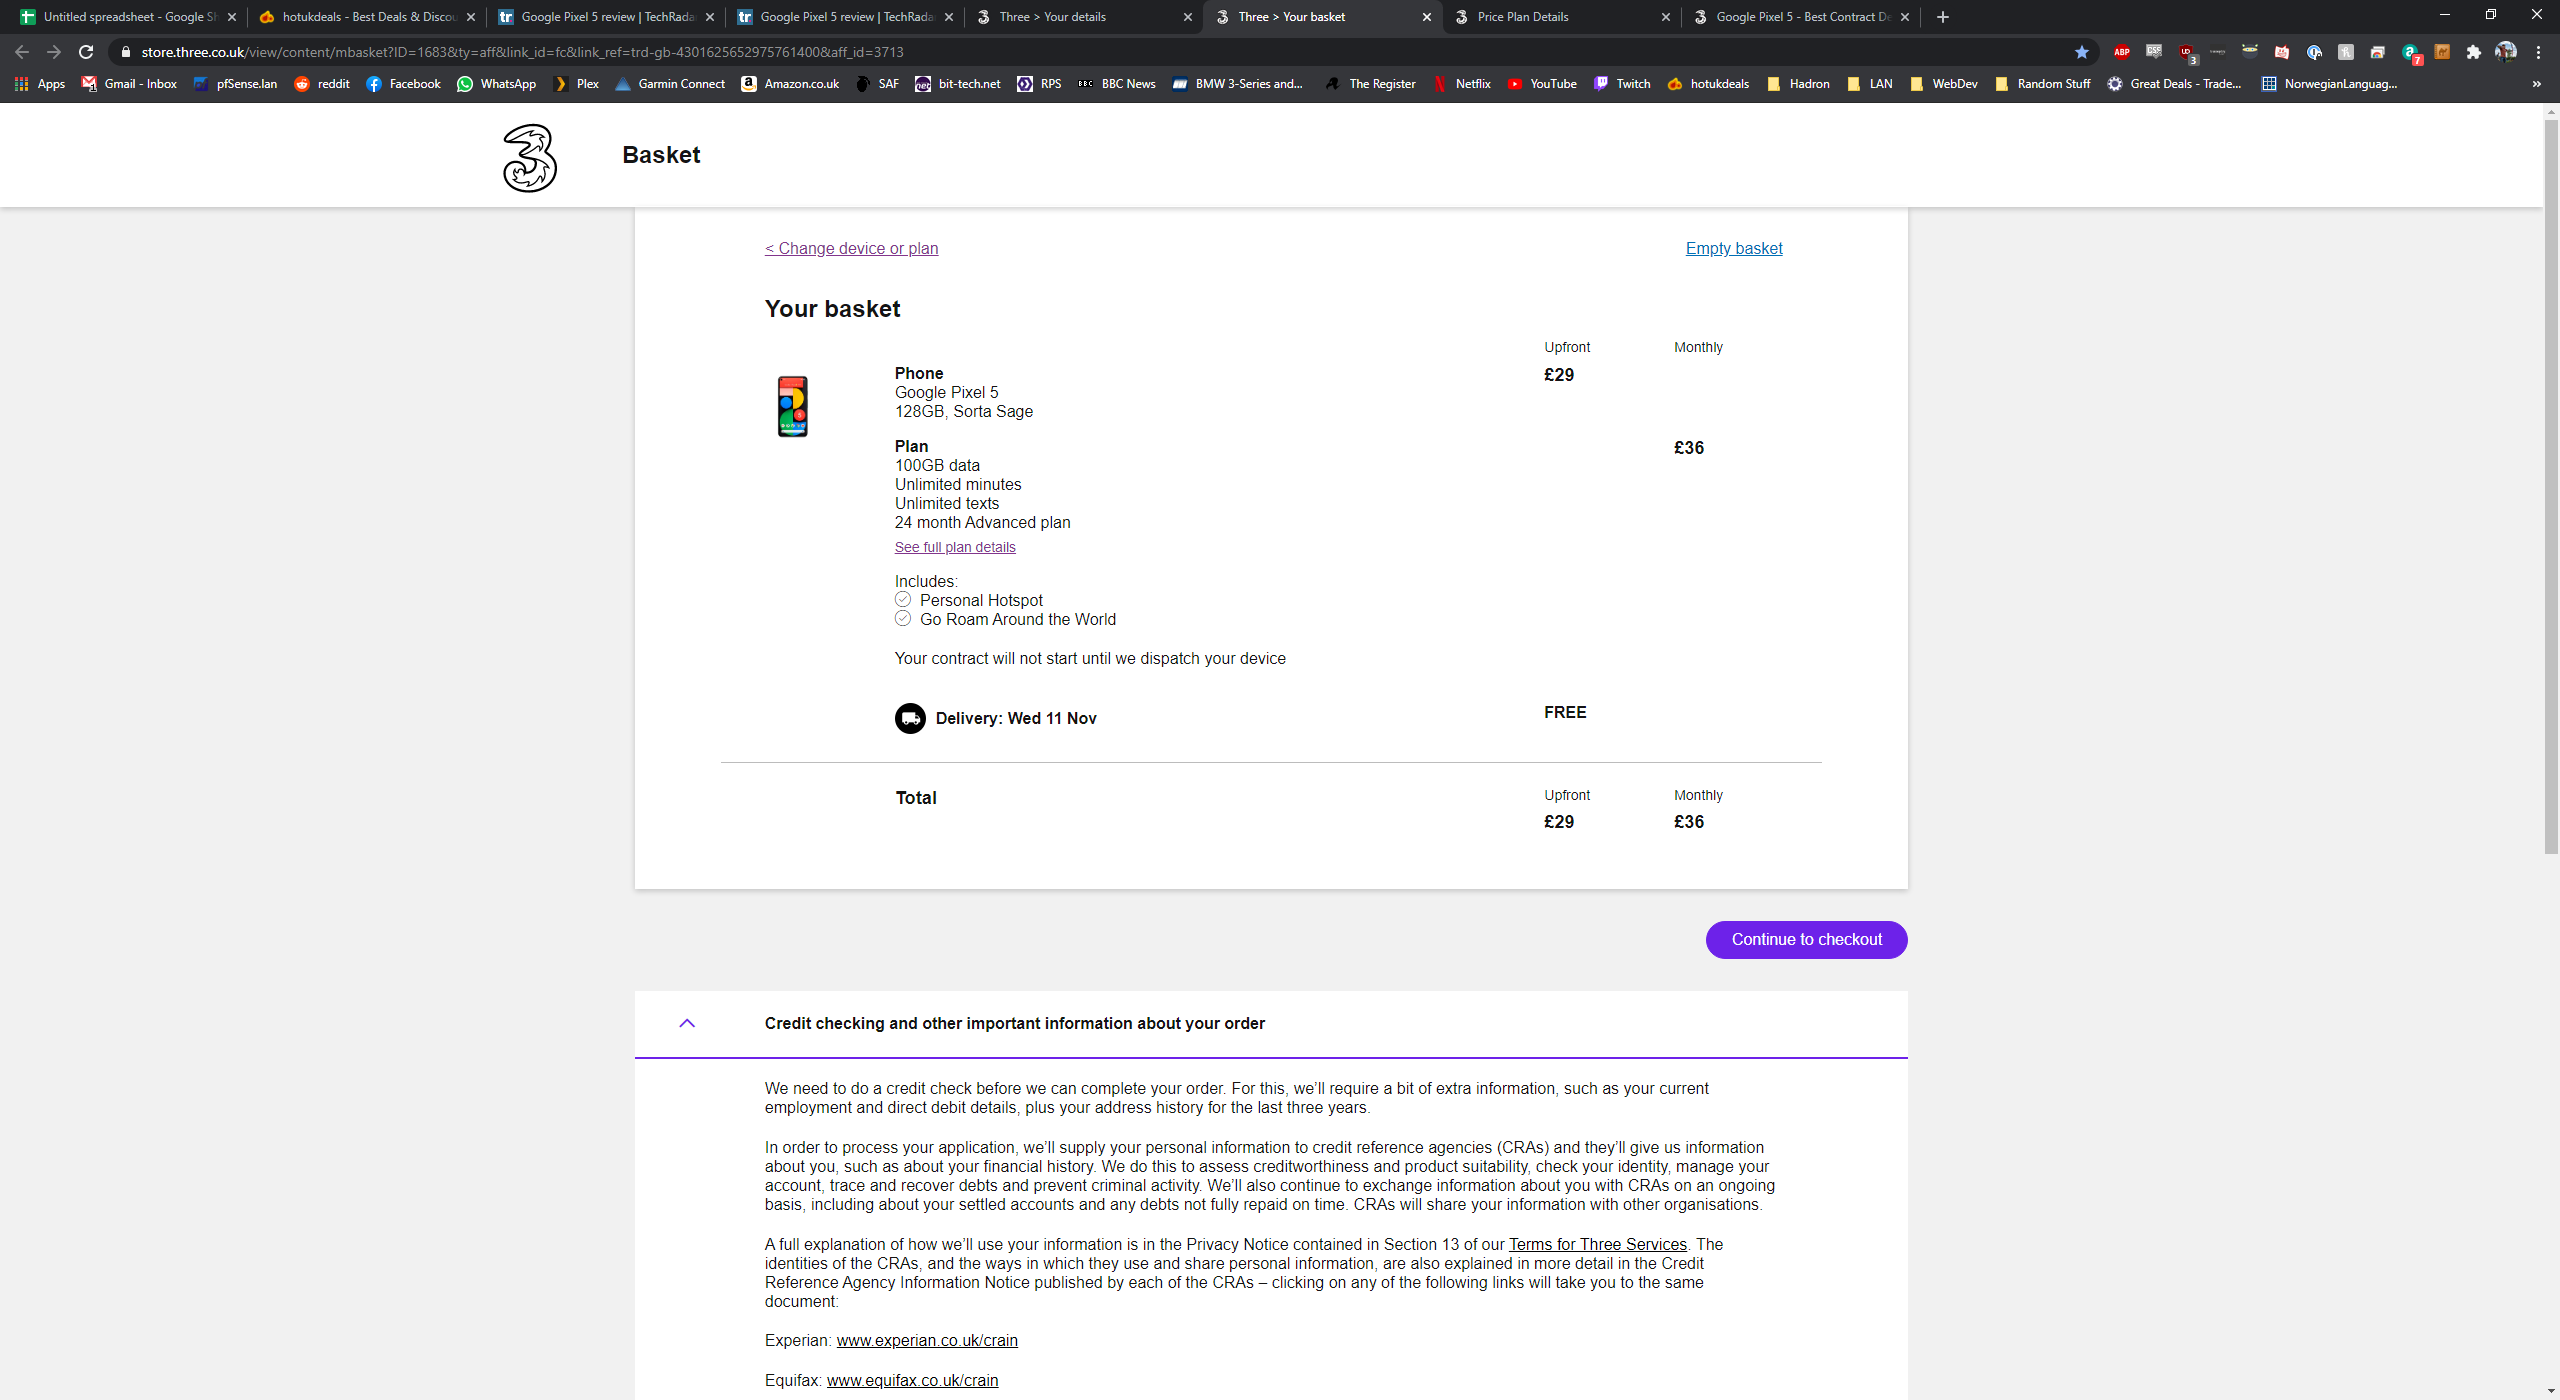Screen dimensions: 2560x1400
Task: Close the Three > Your basket tab
Action: [x=1427, y=17]
